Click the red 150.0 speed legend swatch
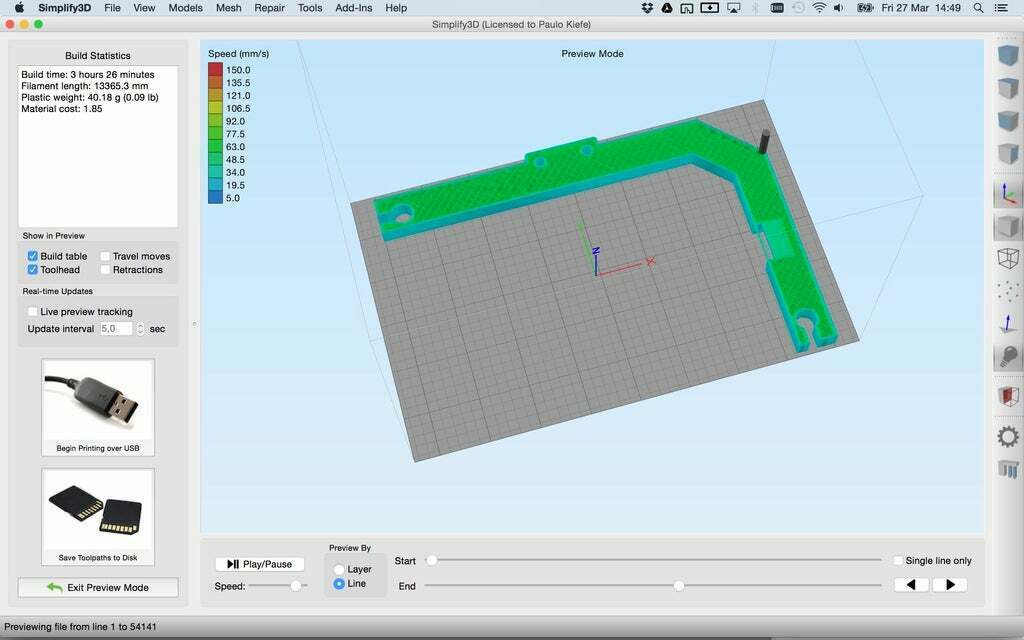 [x=216, y=70]
